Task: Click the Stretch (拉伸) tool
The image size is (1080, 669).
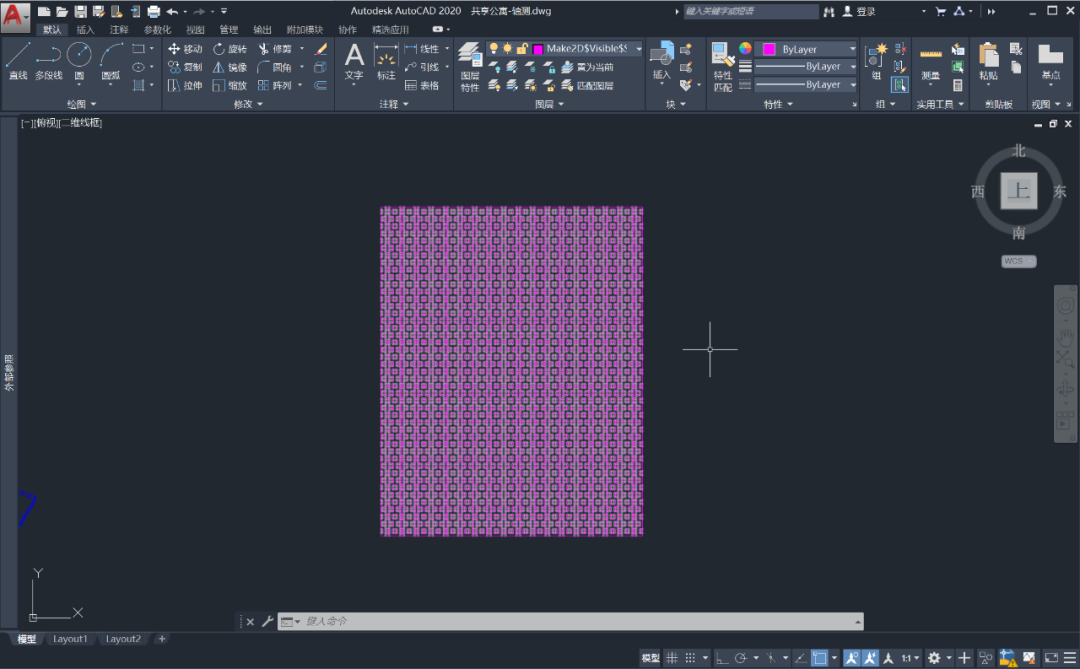Action: [185, 85]
